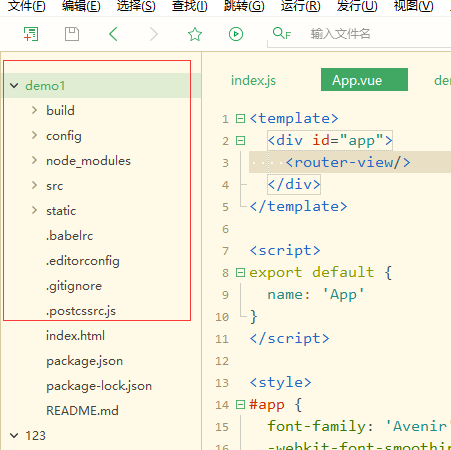Collapse the 123 project chevron
The image size is (451, 450).
[14, 435]
